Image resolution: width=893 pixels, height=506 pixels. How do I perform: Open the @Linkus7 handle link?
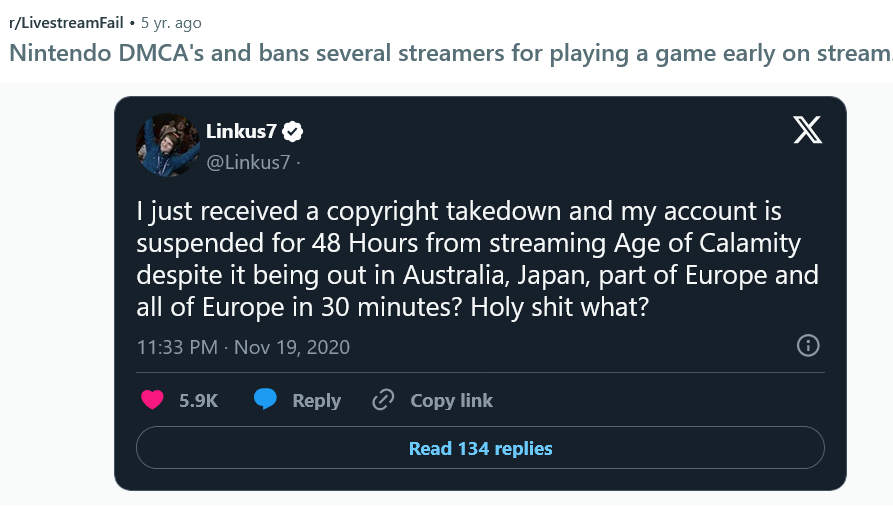pyautogui.click(x=248, y=162)
